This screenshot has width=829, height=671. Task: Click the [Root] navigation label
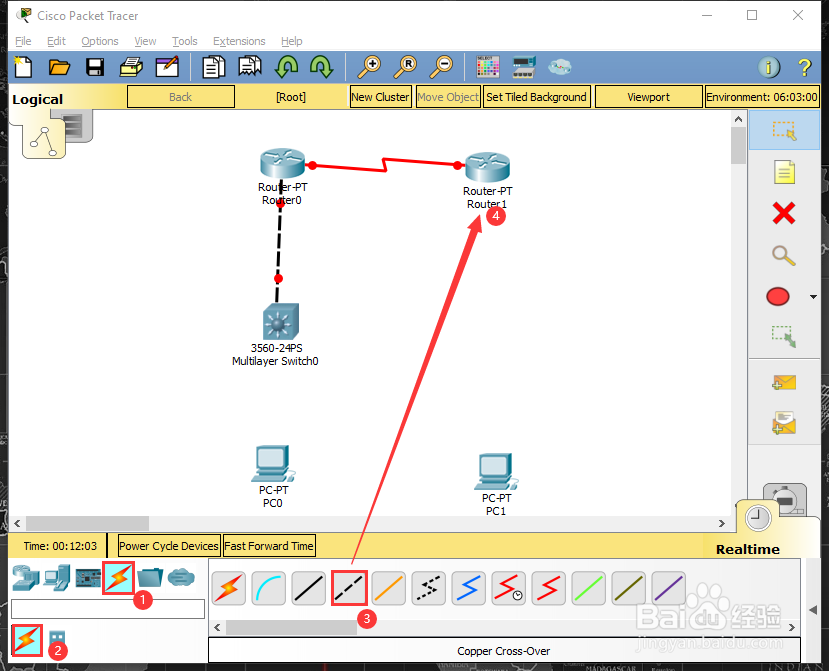291,97
